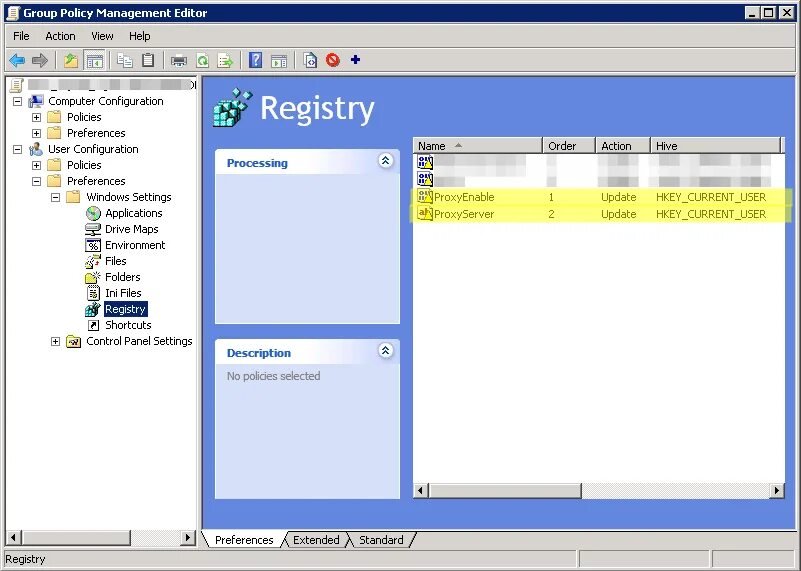Maximize the Group Policy Management Editor window
Viewport: 801px width, 571px height.
pyautogui.click(x=768, y=13)
